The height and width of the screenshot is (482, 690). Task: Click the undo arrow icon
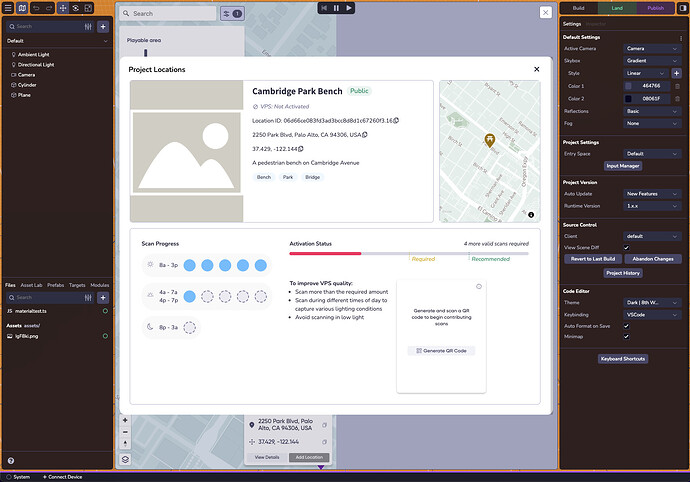[37, 8]
